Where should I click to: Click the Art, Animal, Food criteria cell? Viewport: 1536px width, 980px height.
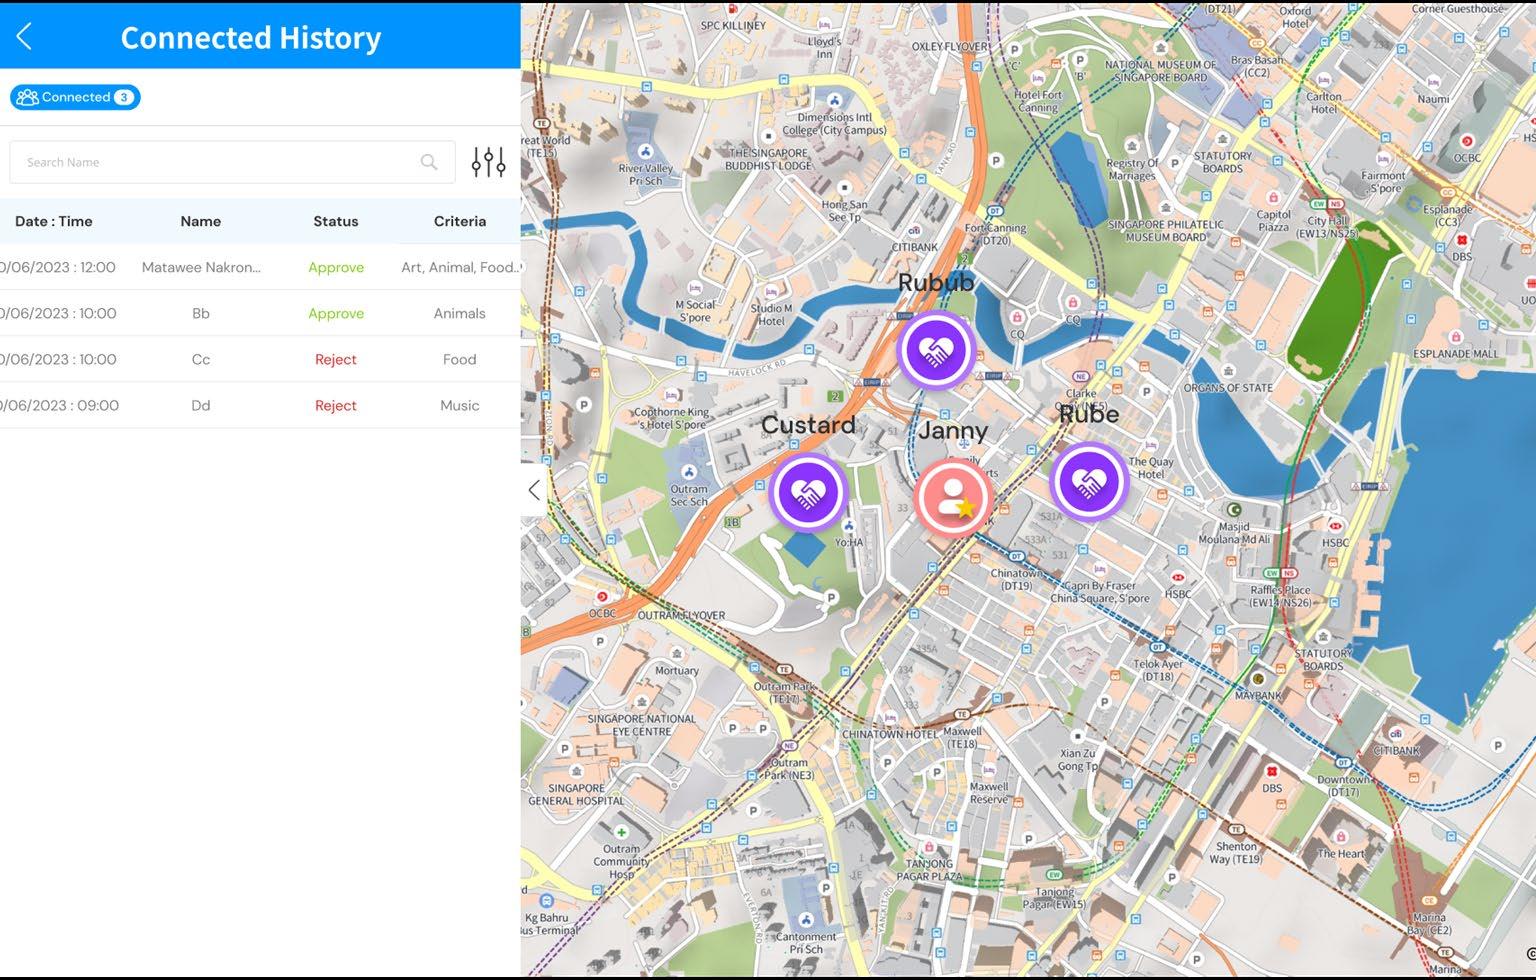[460, 267]
